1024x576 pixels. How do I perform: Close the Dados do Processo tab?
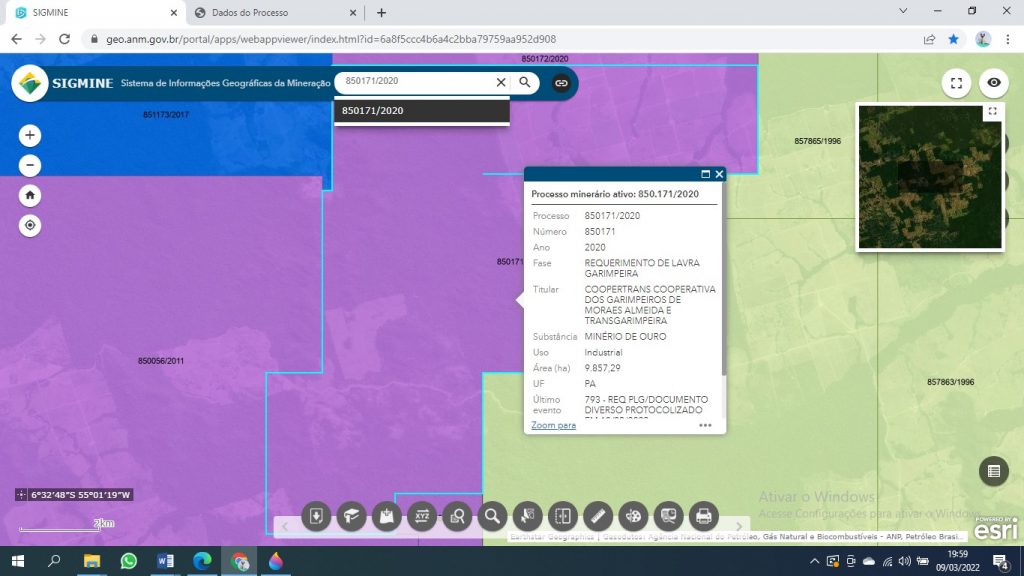click(x=353, y=12)
